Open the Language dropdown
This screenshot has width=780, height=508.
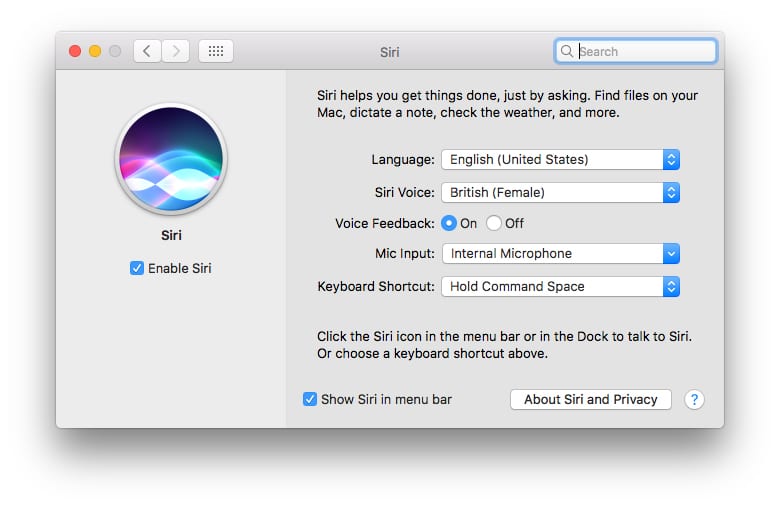pyautogui.click(x=560, y=159)
